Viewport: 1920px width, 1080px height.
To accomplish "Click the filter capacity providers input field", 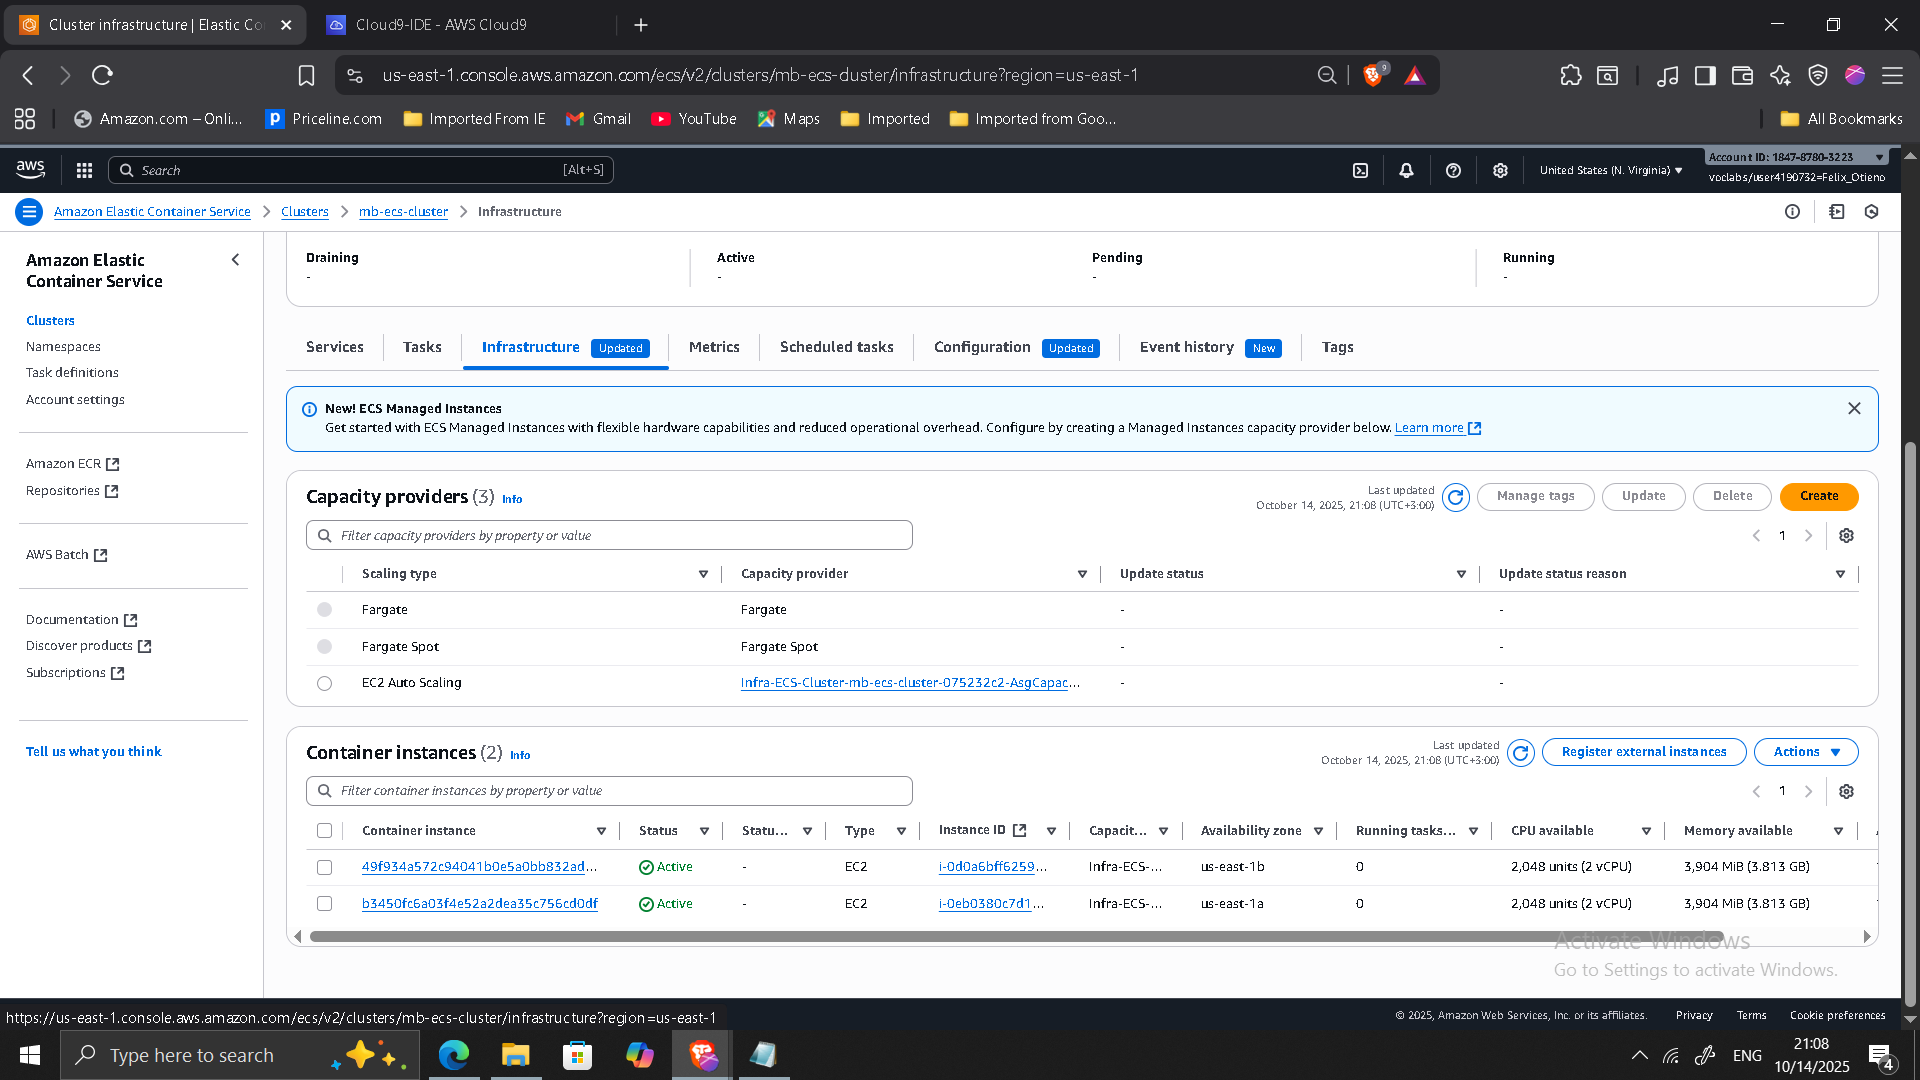I will [x=609, y=535].
